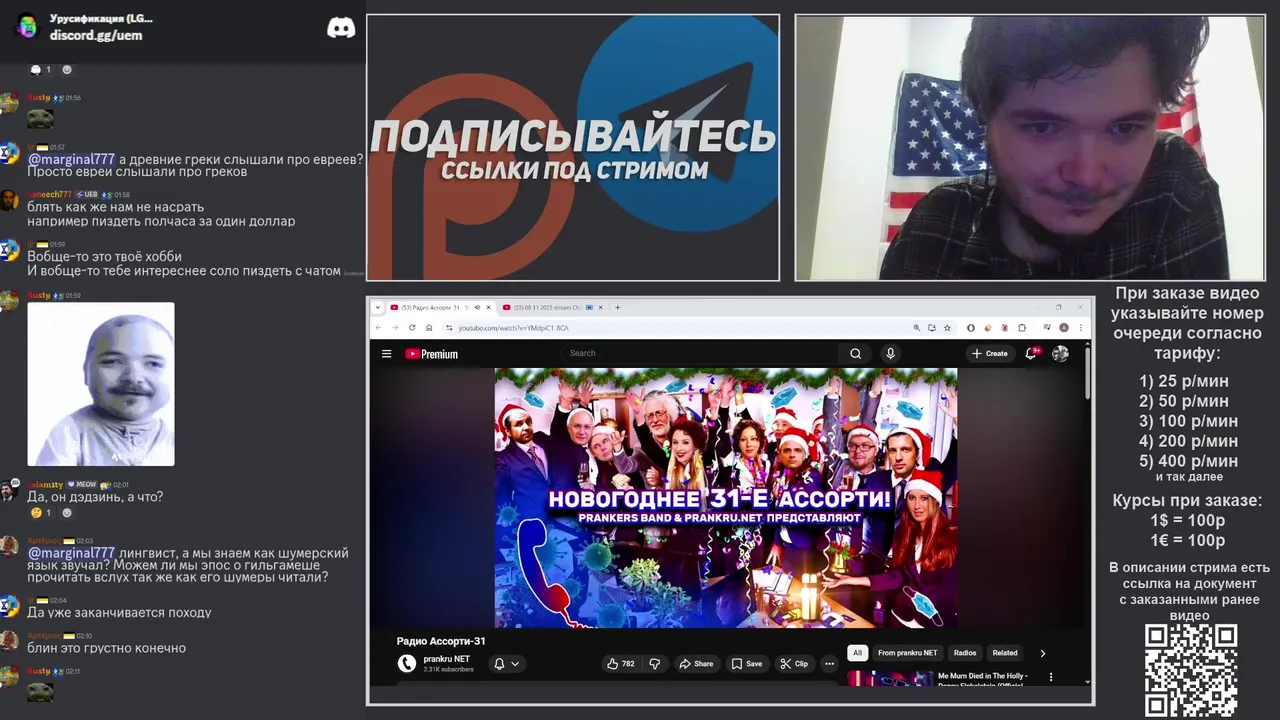The height and width of the screenshot is (720, 1280).
Task: Open the Me Mum Died video thumbnail
Action: (x=890, y=678)
